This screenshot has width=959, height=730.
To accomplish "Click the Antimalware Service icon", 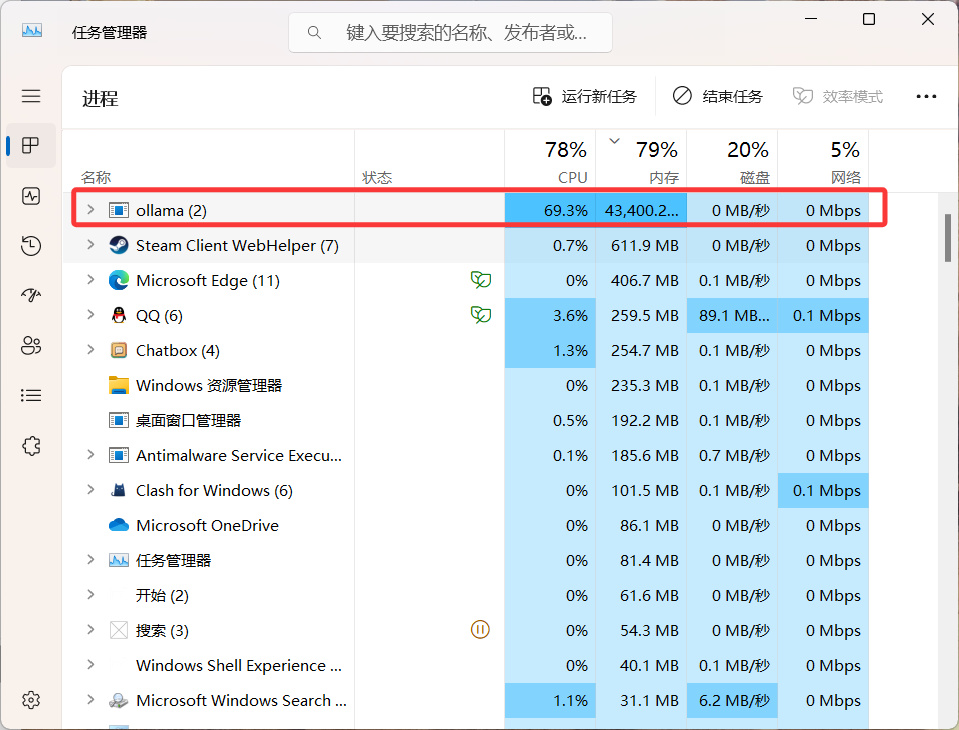I will point(119,455).
